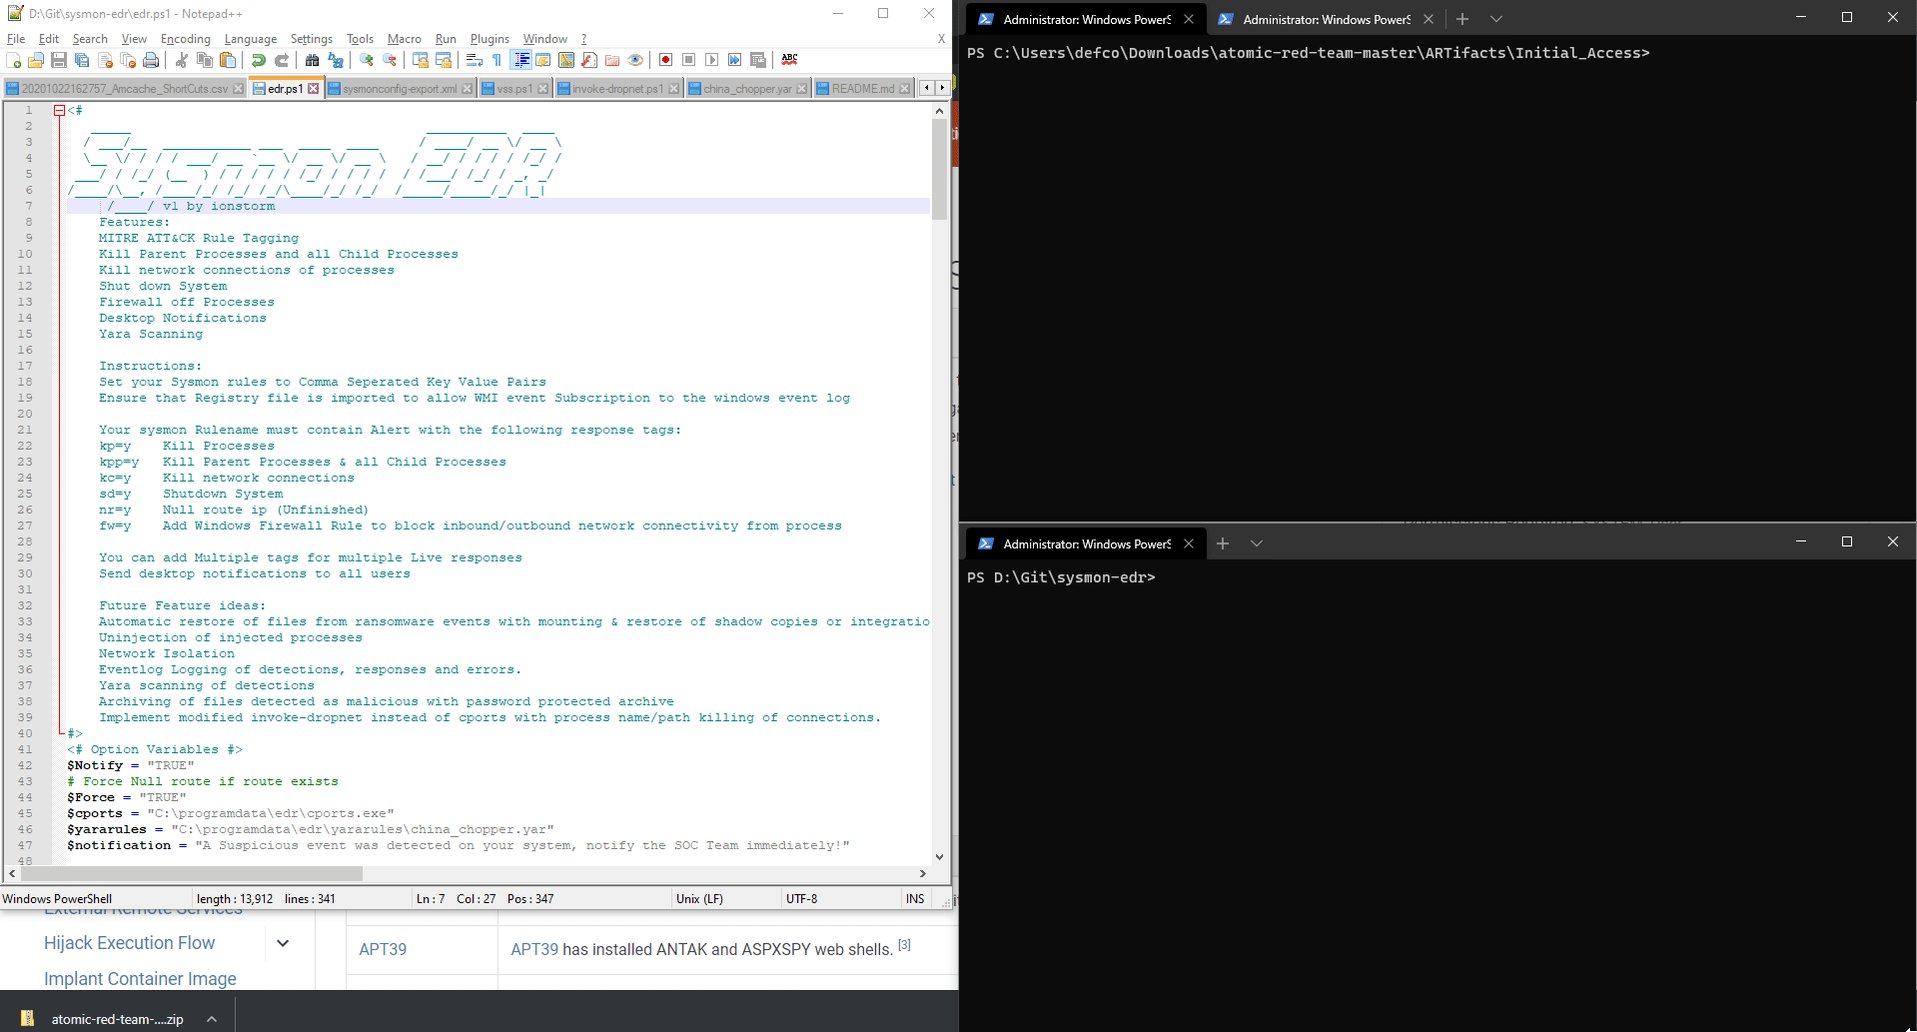This screenshot has width=1917, height=1032.
Task: Close the README.md tab
Action: tap(904, 88)
